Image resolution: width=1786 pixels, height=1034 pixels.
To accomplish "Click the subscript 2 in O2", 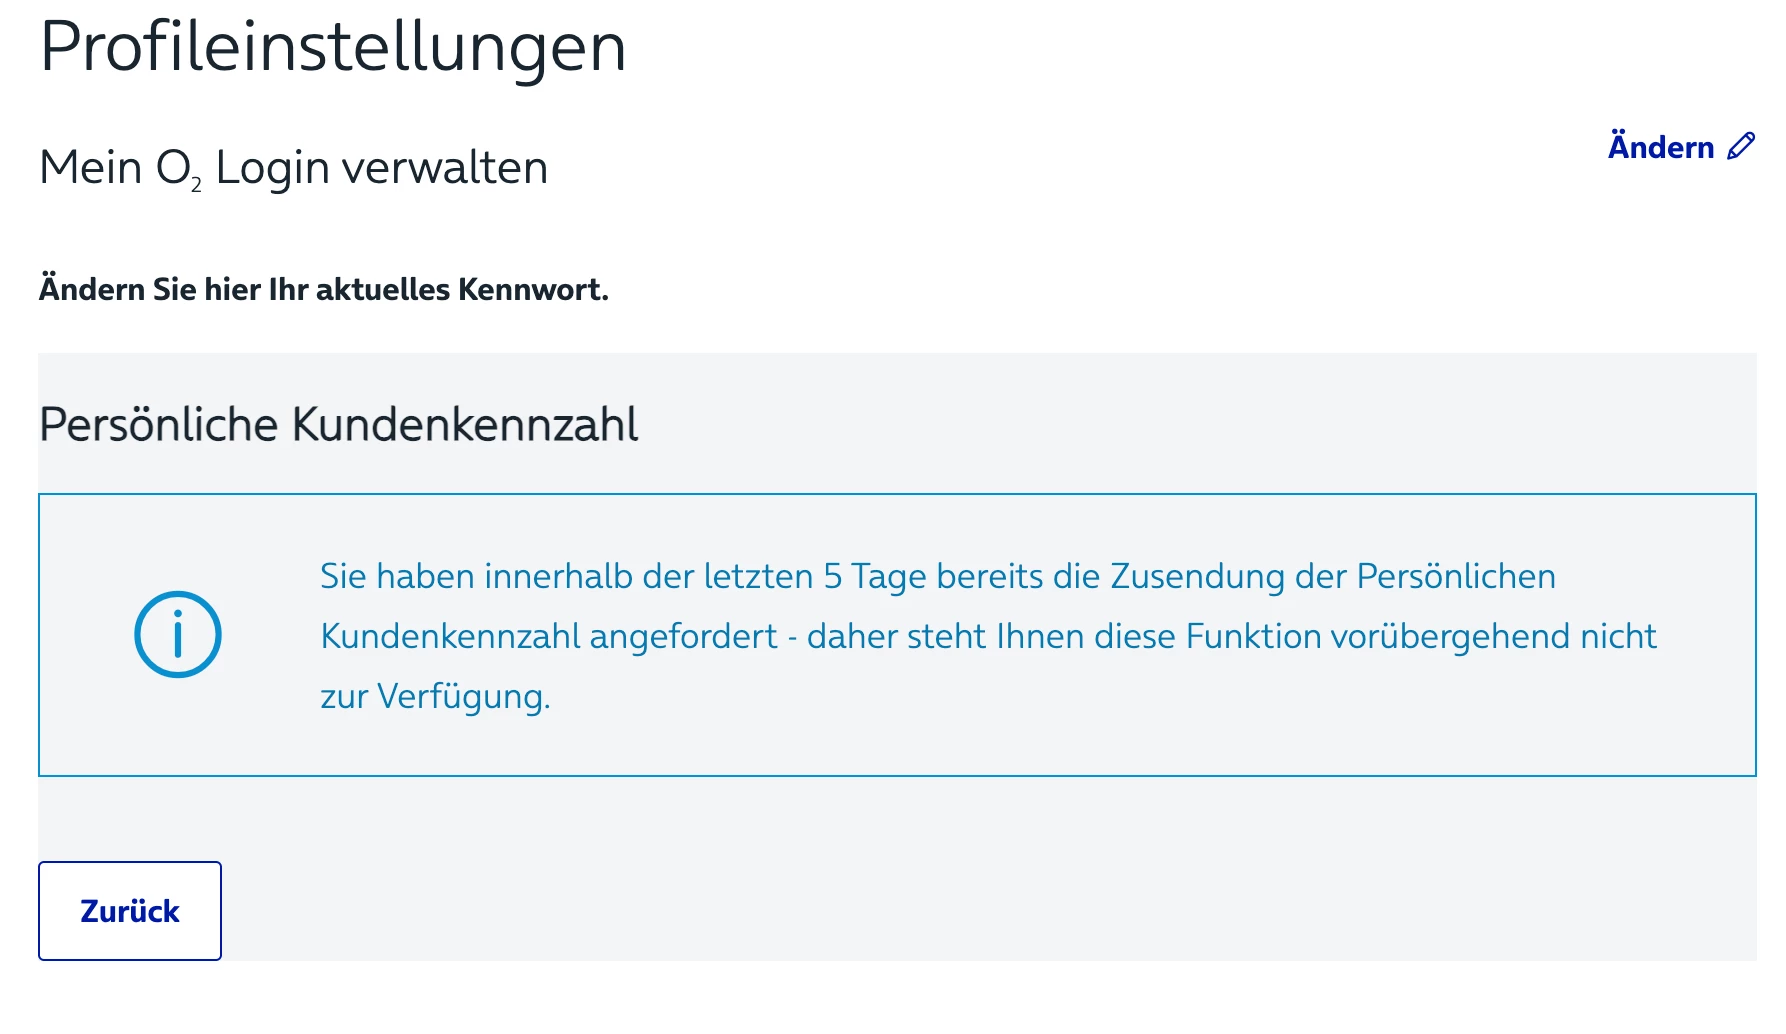I will [x=197, y=185].
